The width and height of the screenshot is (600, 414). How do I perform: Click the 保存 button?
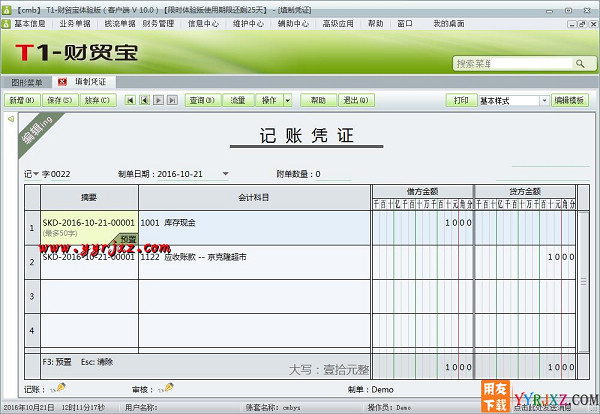(60, 101)
